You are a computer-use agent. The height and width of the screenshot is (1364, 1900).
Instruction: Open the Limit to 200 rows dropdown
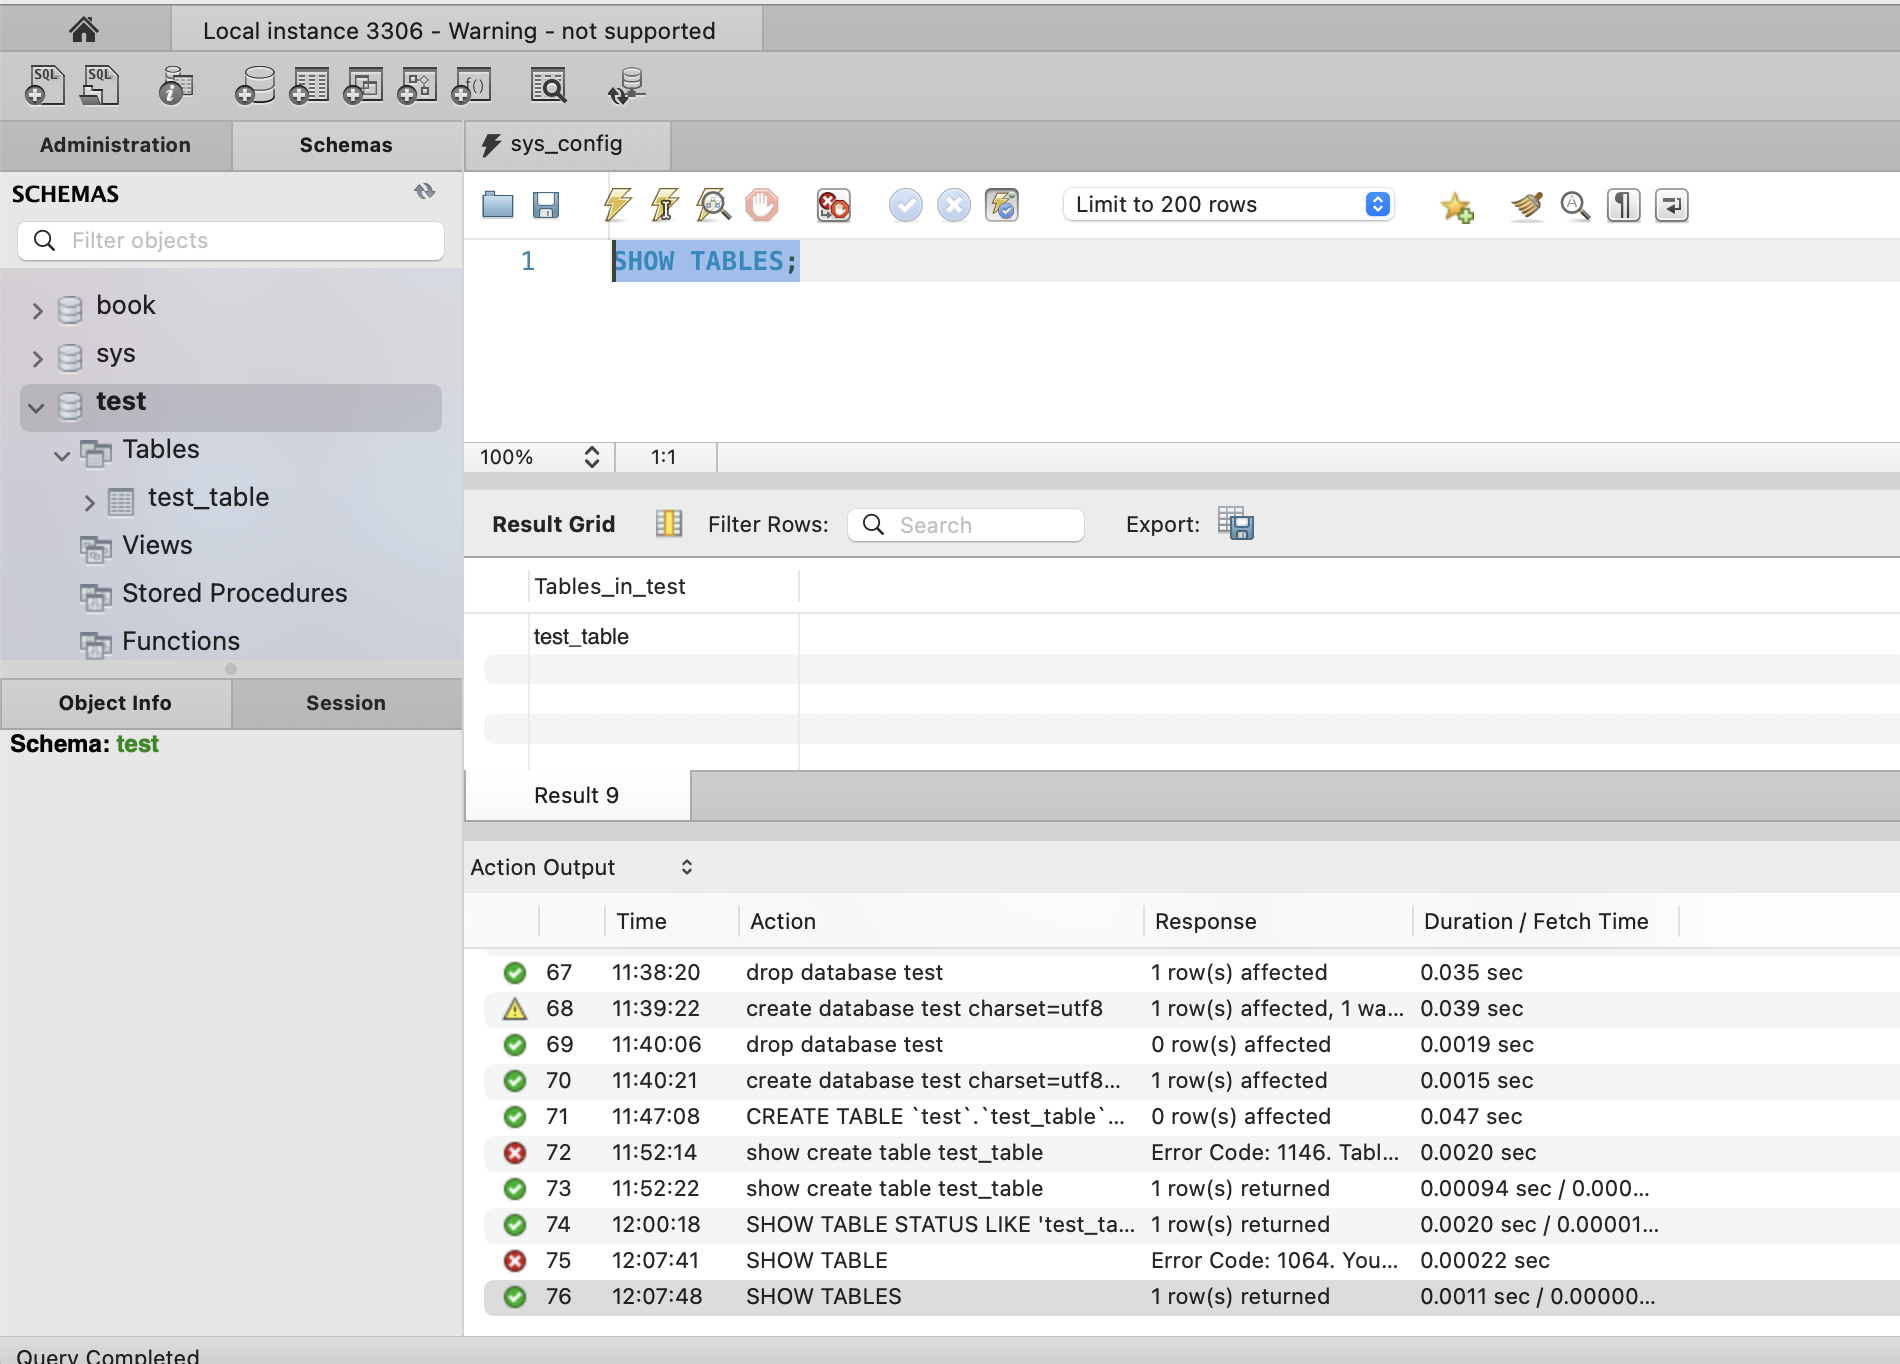click(x=1228, y=205)
